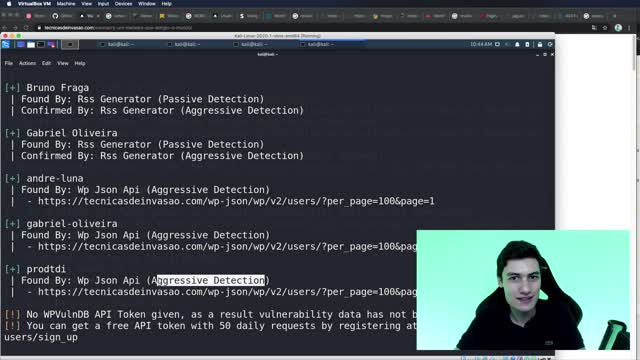Close the active Chrome tab with its x
640x360 pixels.
pyautogui.click(x=98, y=16)
